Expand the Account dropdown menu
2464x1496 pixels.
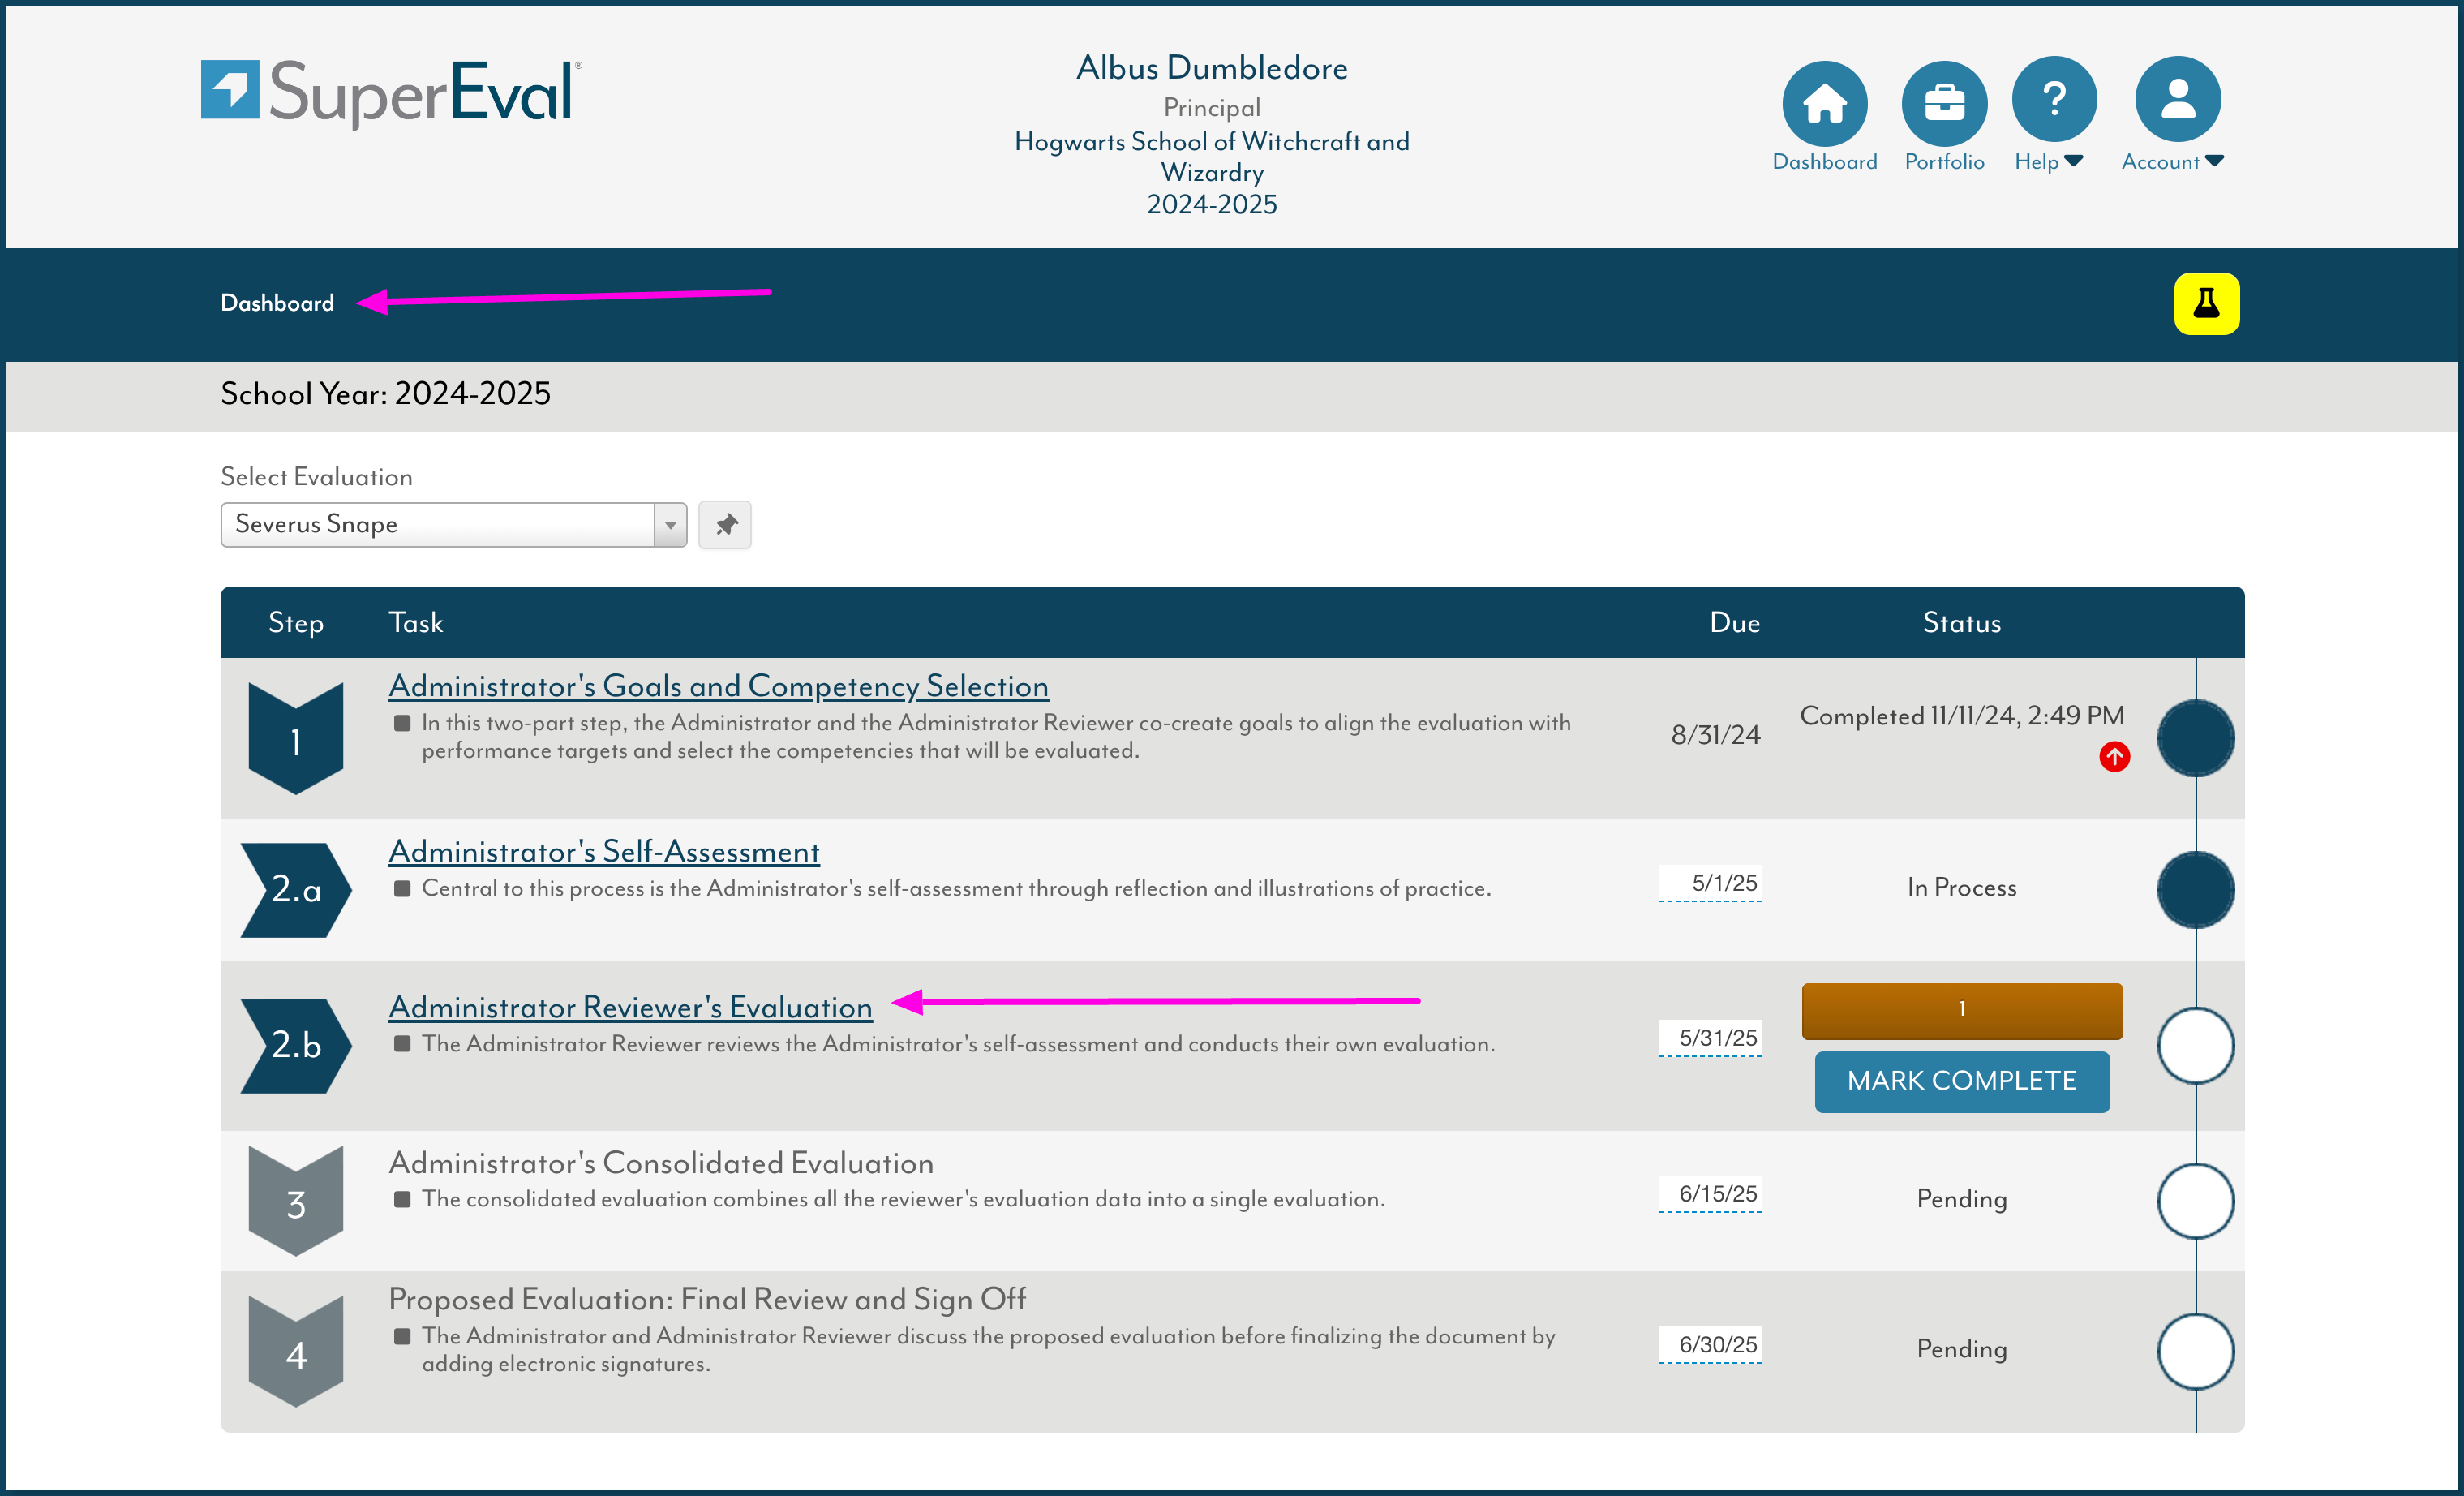tap(2172, 161)
